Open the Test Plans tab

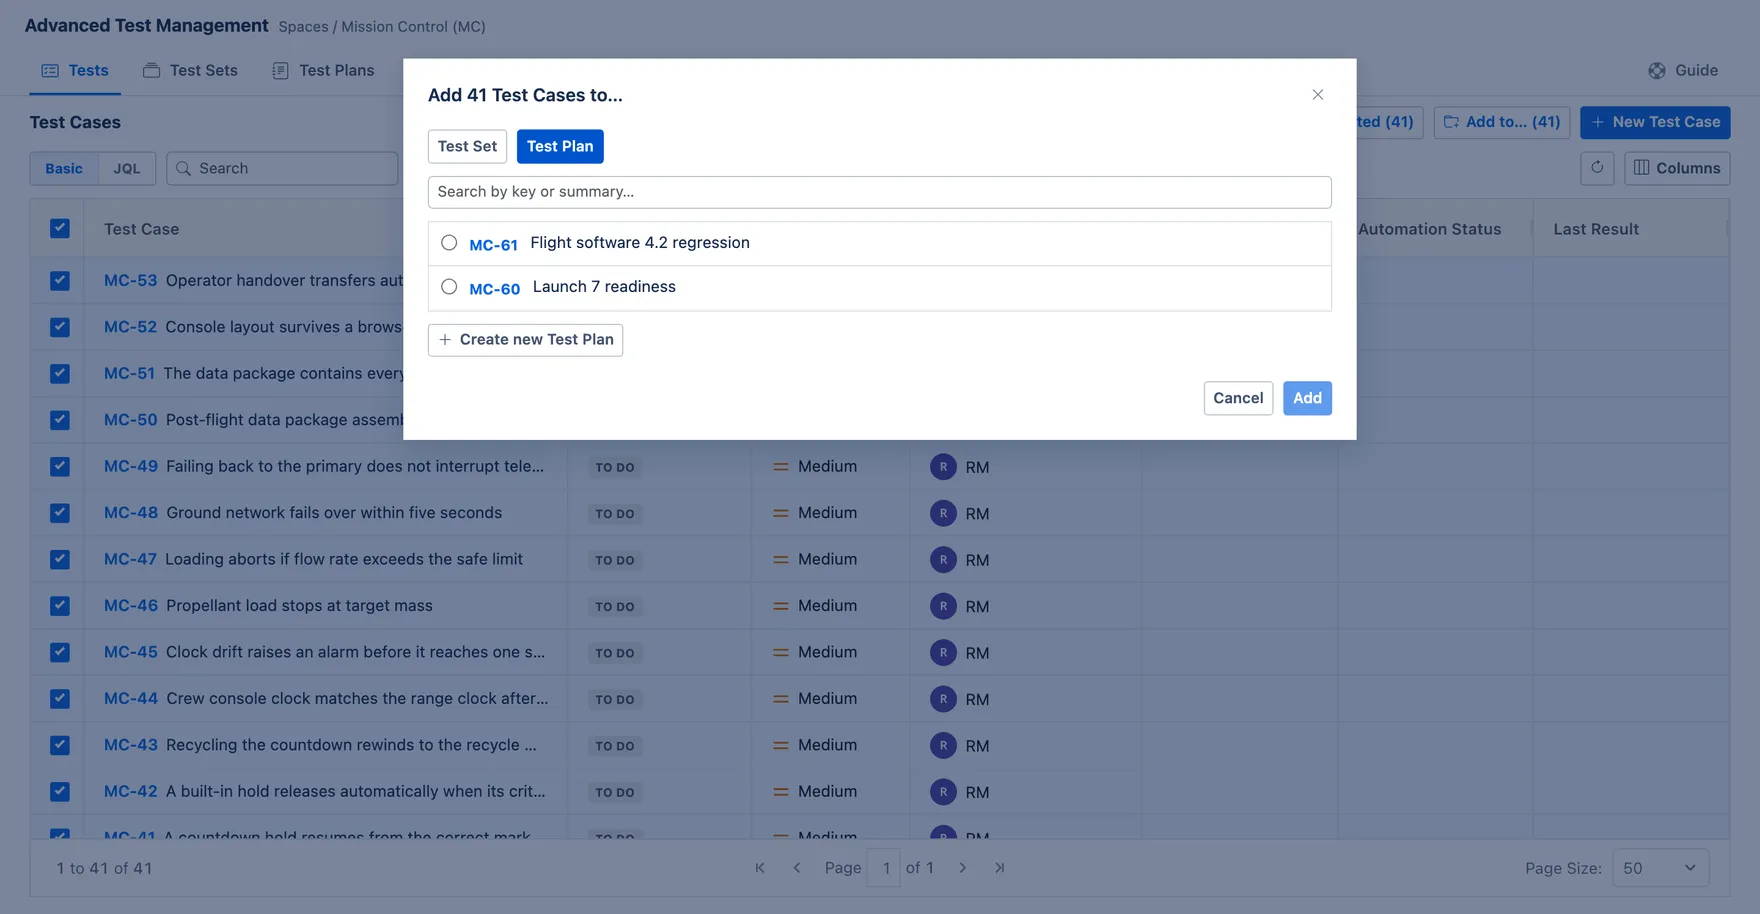[323, 70]
